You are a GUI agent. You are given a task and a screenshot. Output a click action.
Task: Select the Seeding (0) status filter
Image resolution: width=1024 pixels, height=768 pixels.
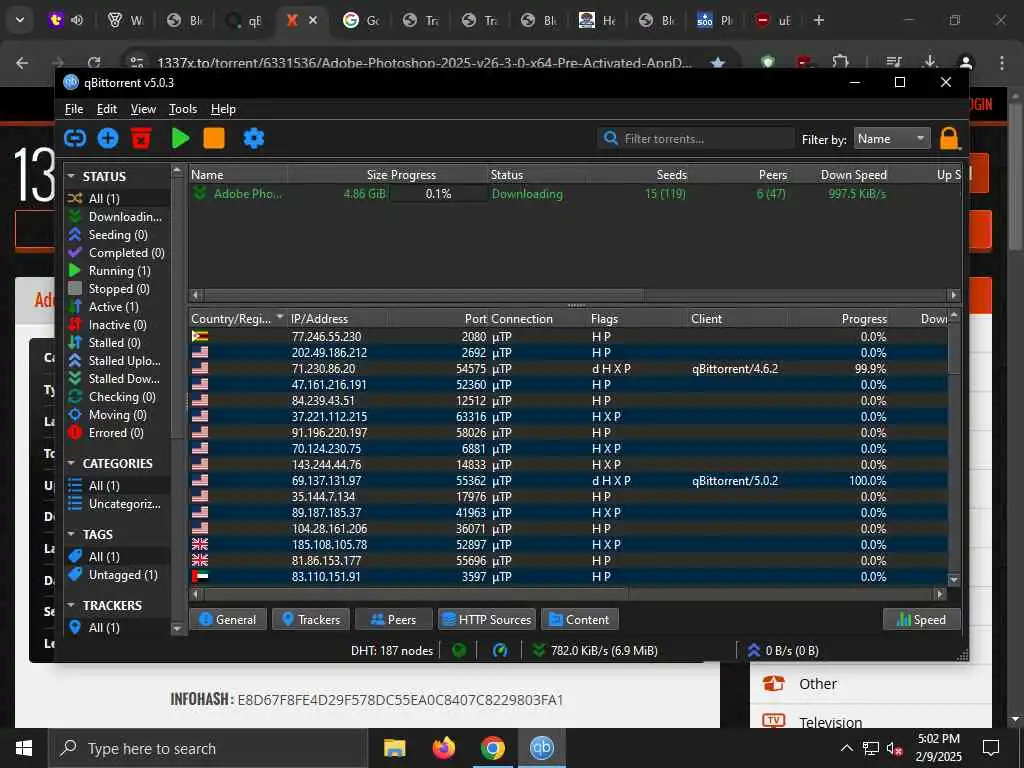coord(116,234)
